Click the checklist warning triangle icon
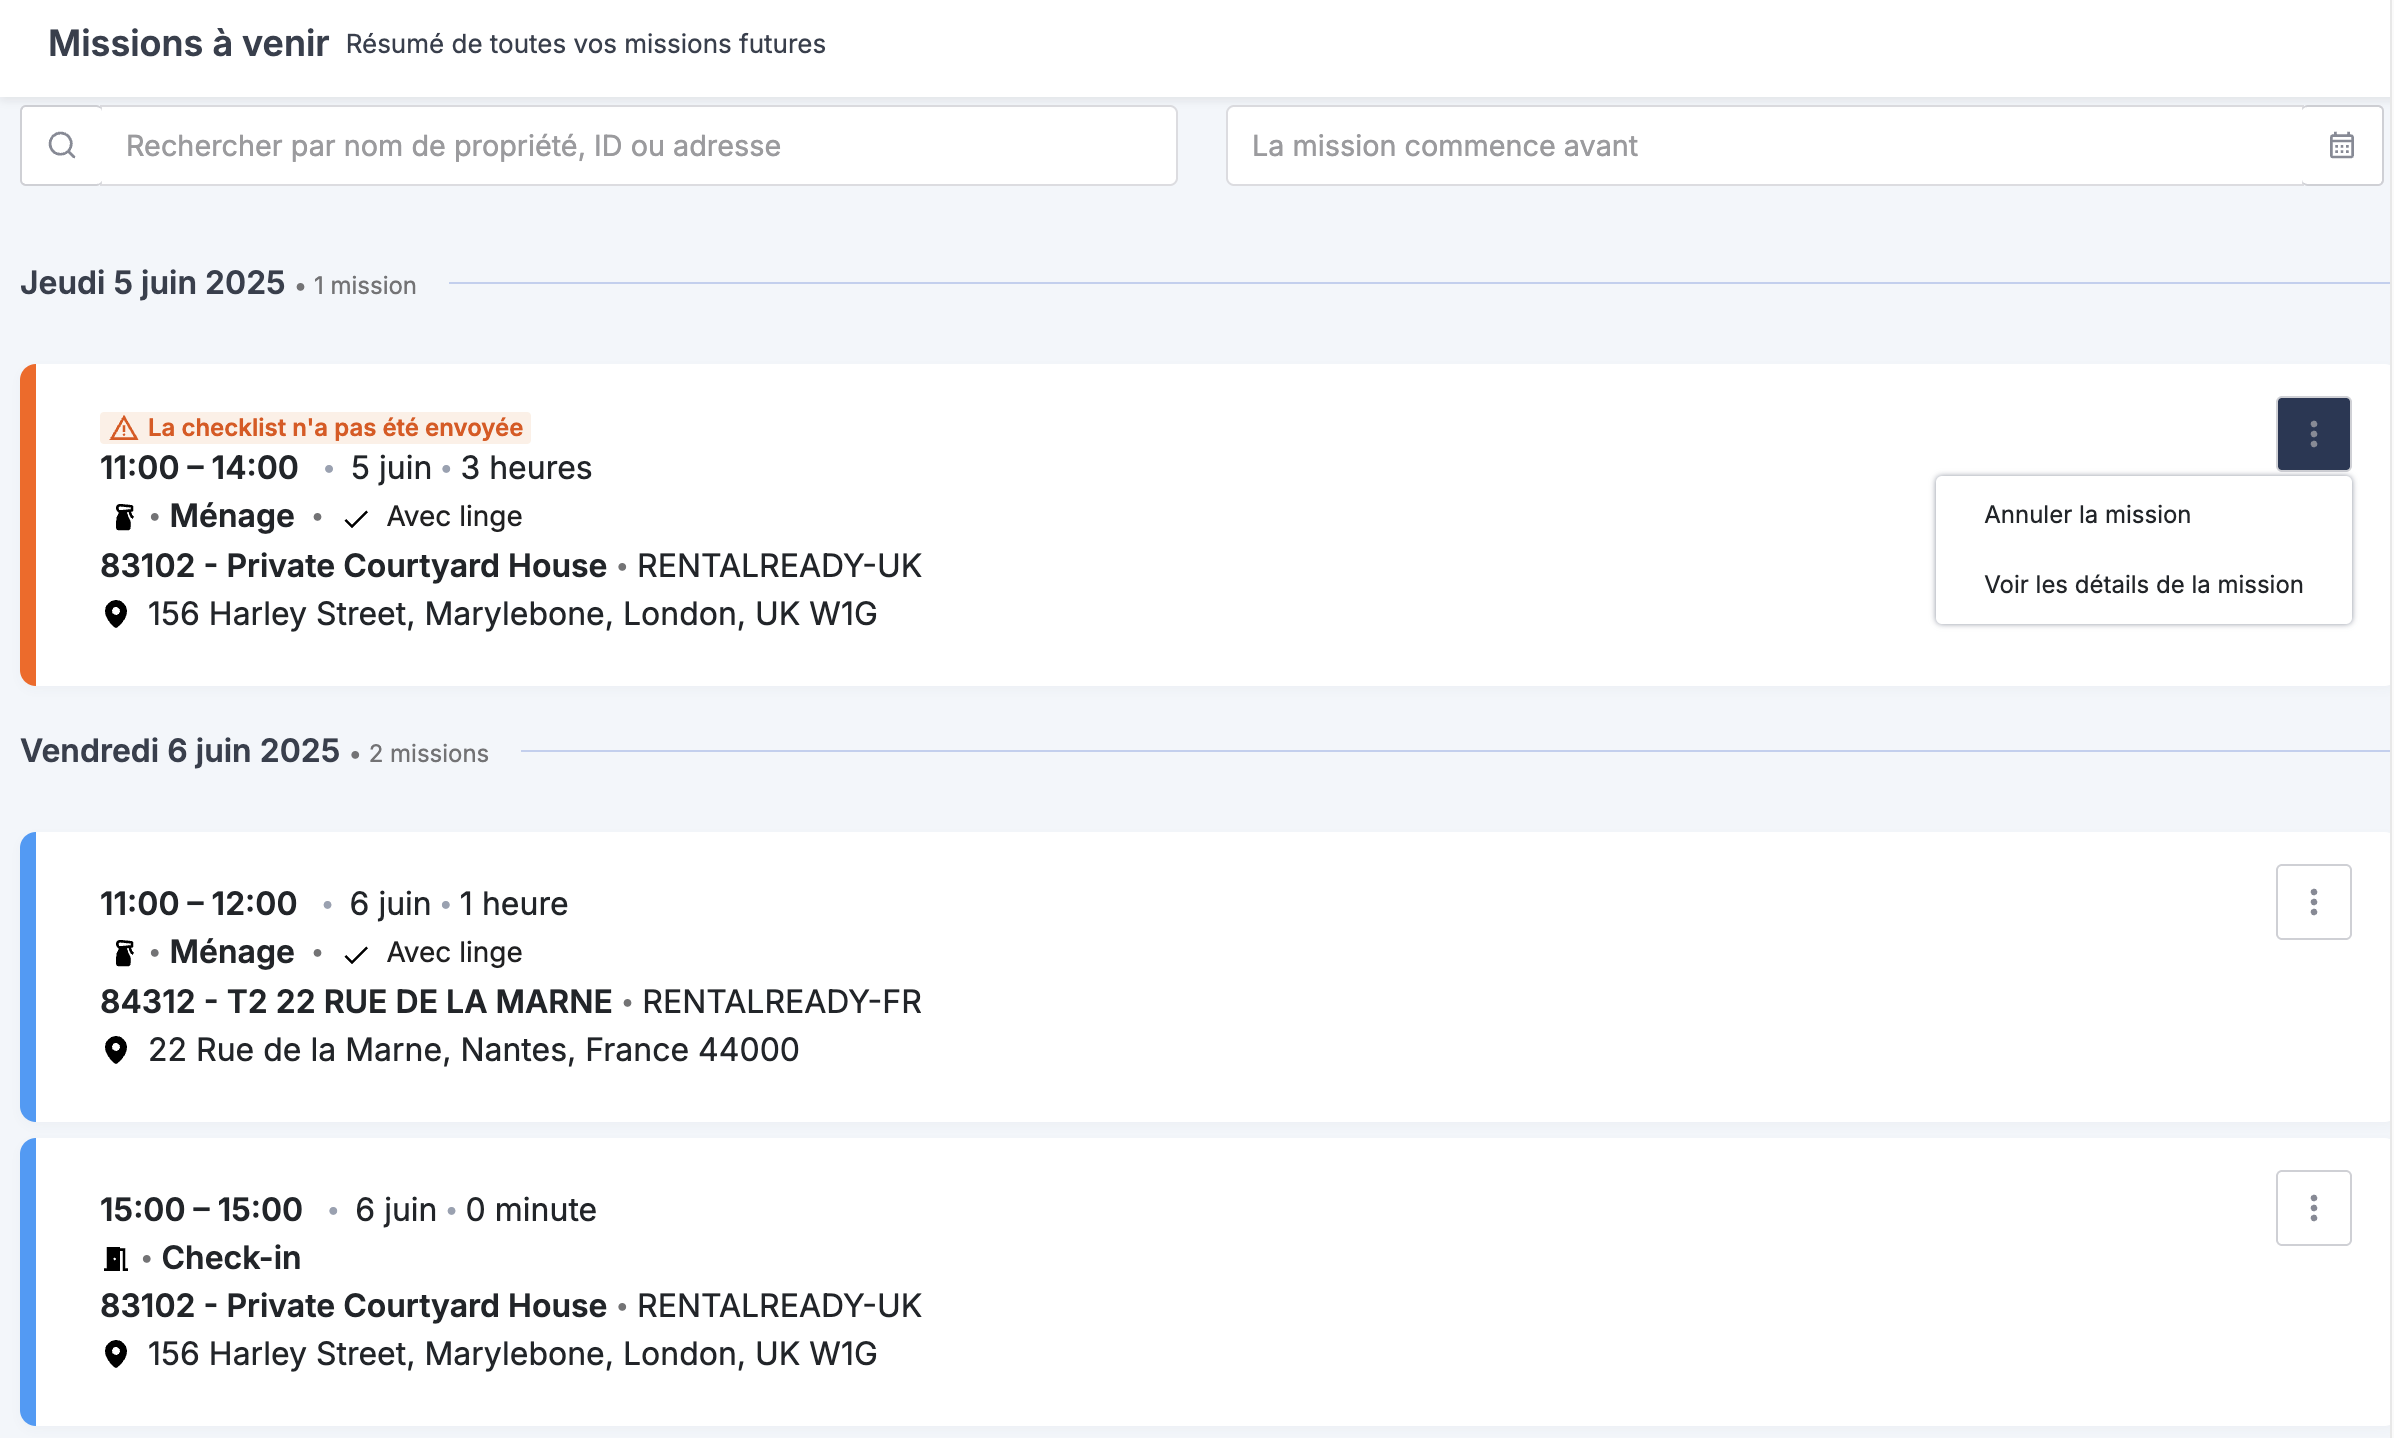 coord(124,428)
